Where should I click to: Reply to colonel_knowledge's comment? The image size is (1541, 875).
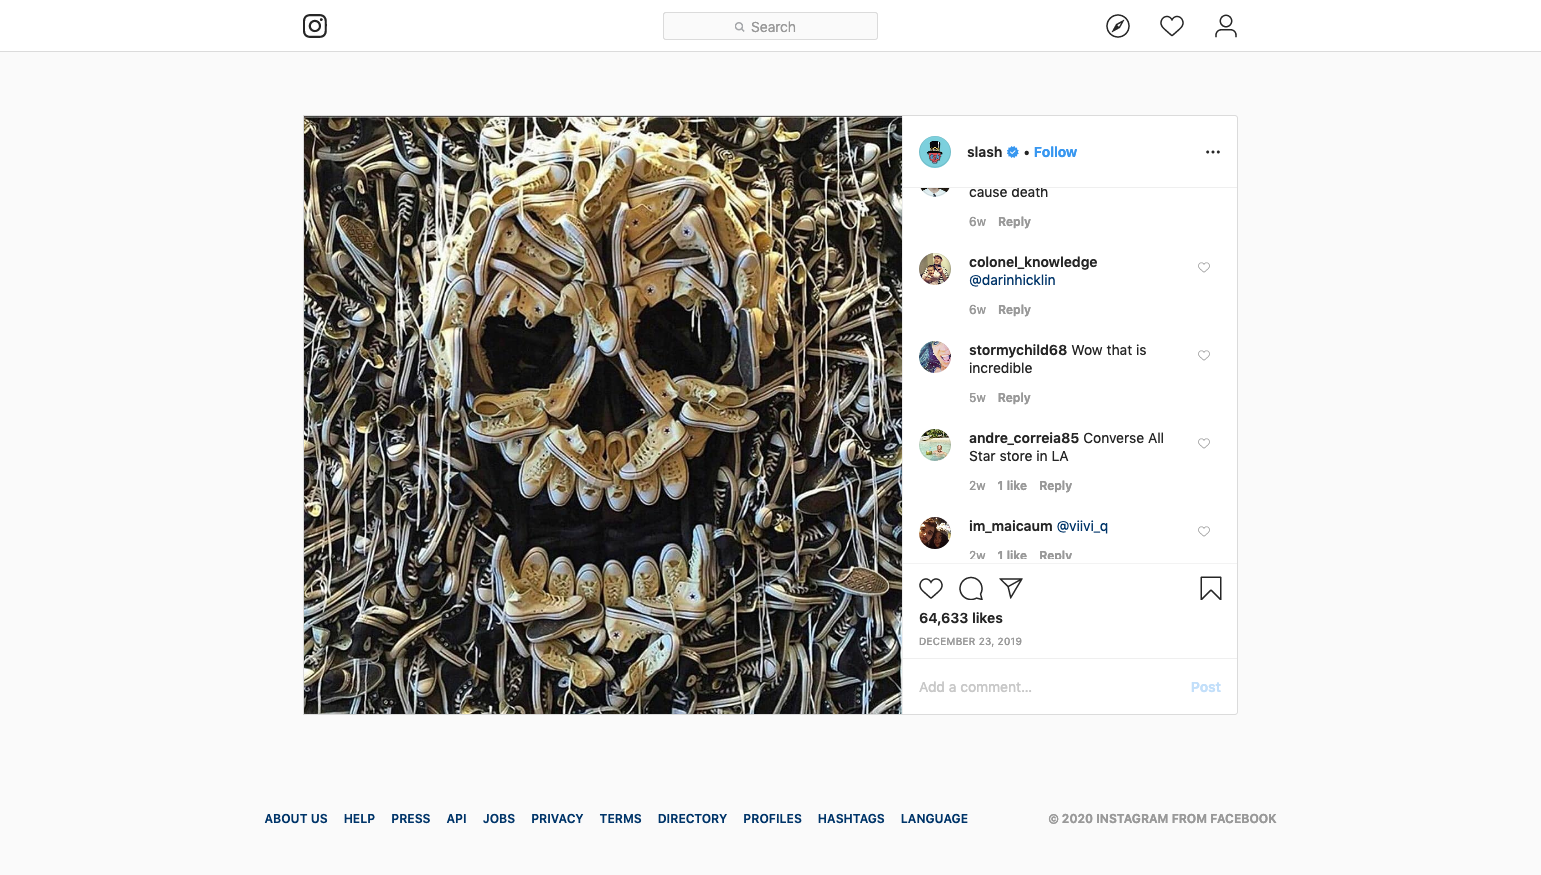pos(1014,310)
